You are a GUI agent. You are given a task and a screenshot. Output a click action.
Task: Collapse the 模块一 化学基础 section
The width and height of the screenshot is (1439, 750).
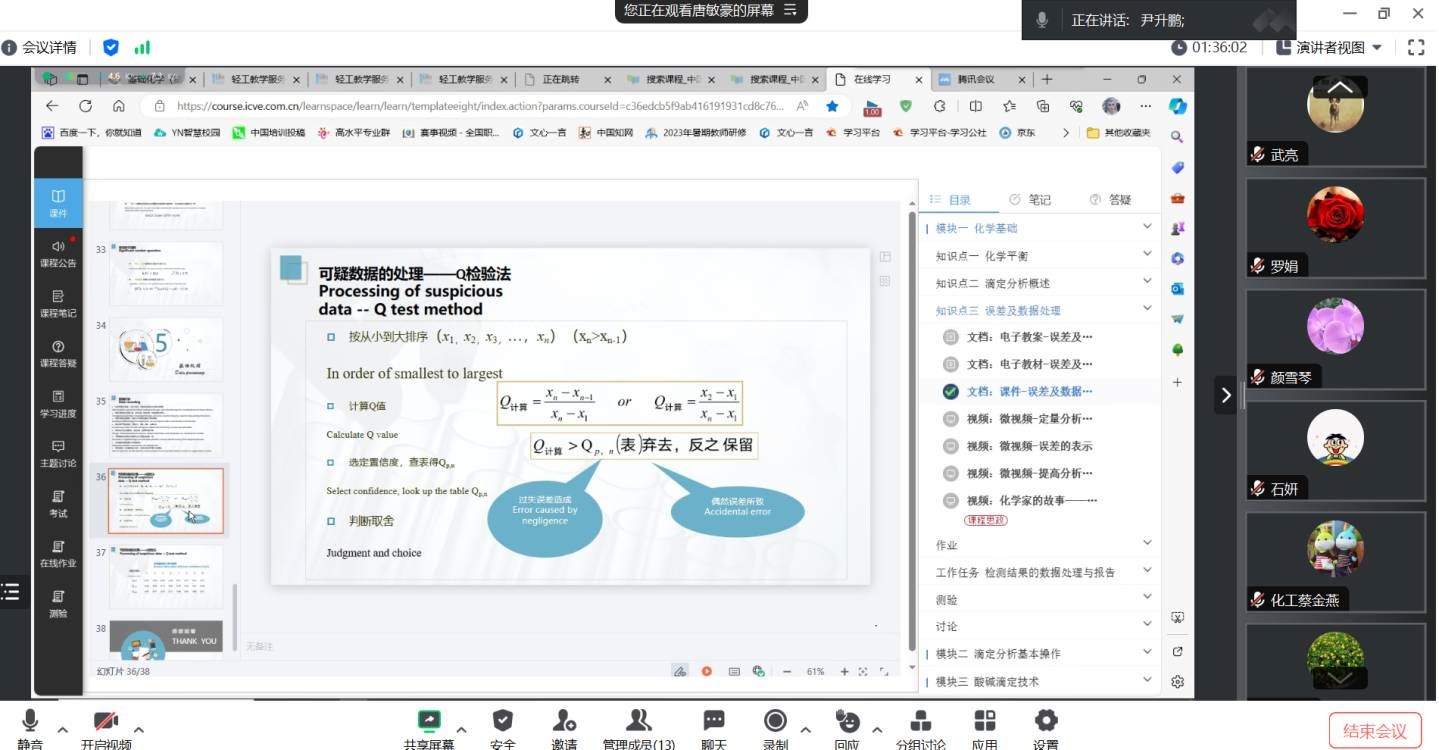(1146, 228)
